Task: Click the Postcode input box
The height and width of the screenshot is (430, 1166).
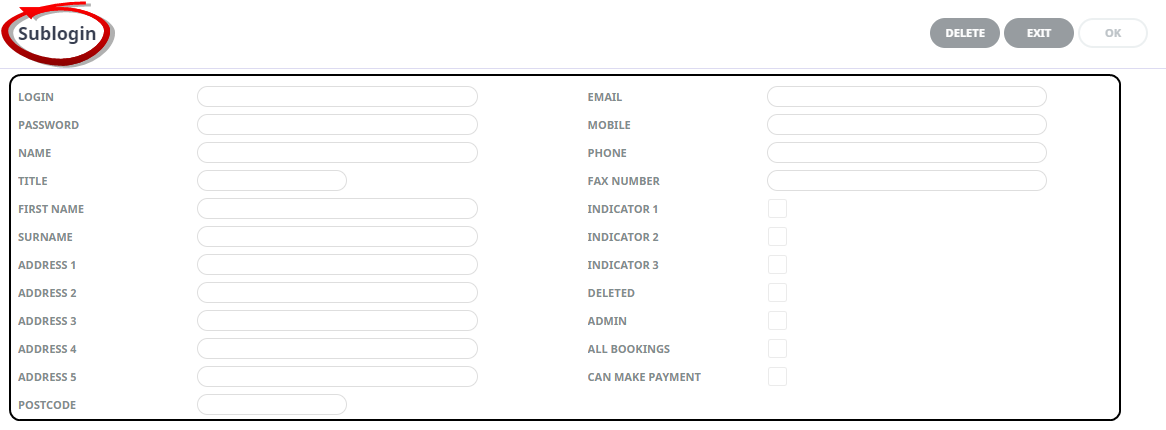Action: [x=271, y=405]
